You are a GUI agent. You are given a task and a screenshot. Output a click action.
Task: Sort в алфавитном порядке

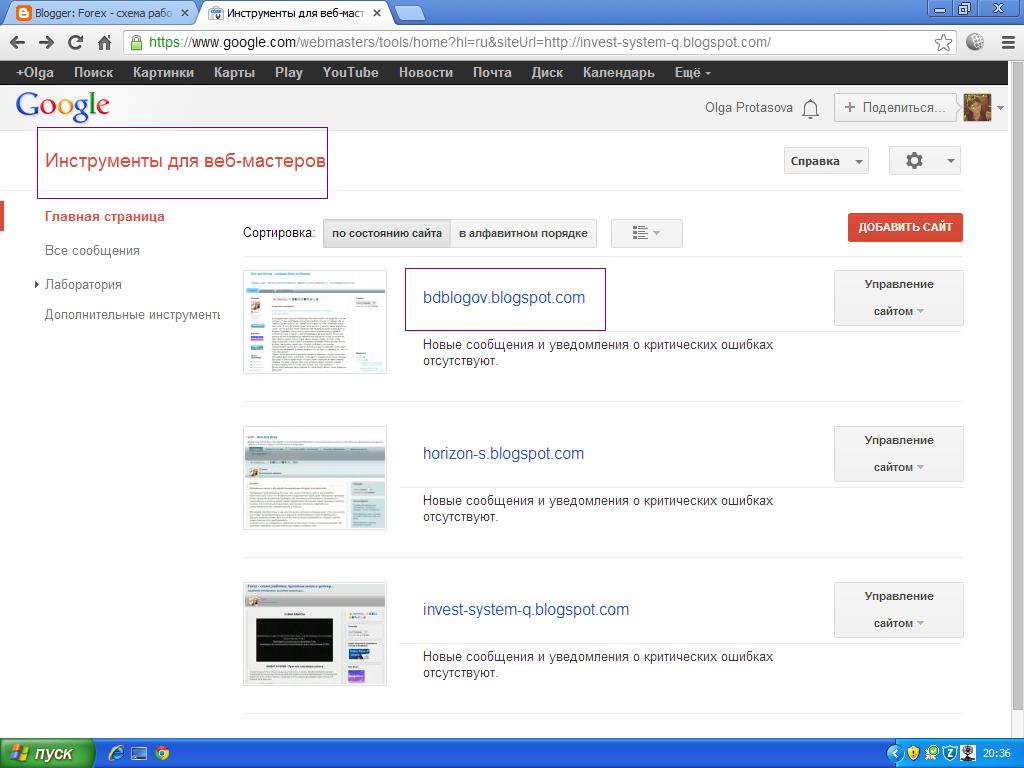tap(523, 233)
